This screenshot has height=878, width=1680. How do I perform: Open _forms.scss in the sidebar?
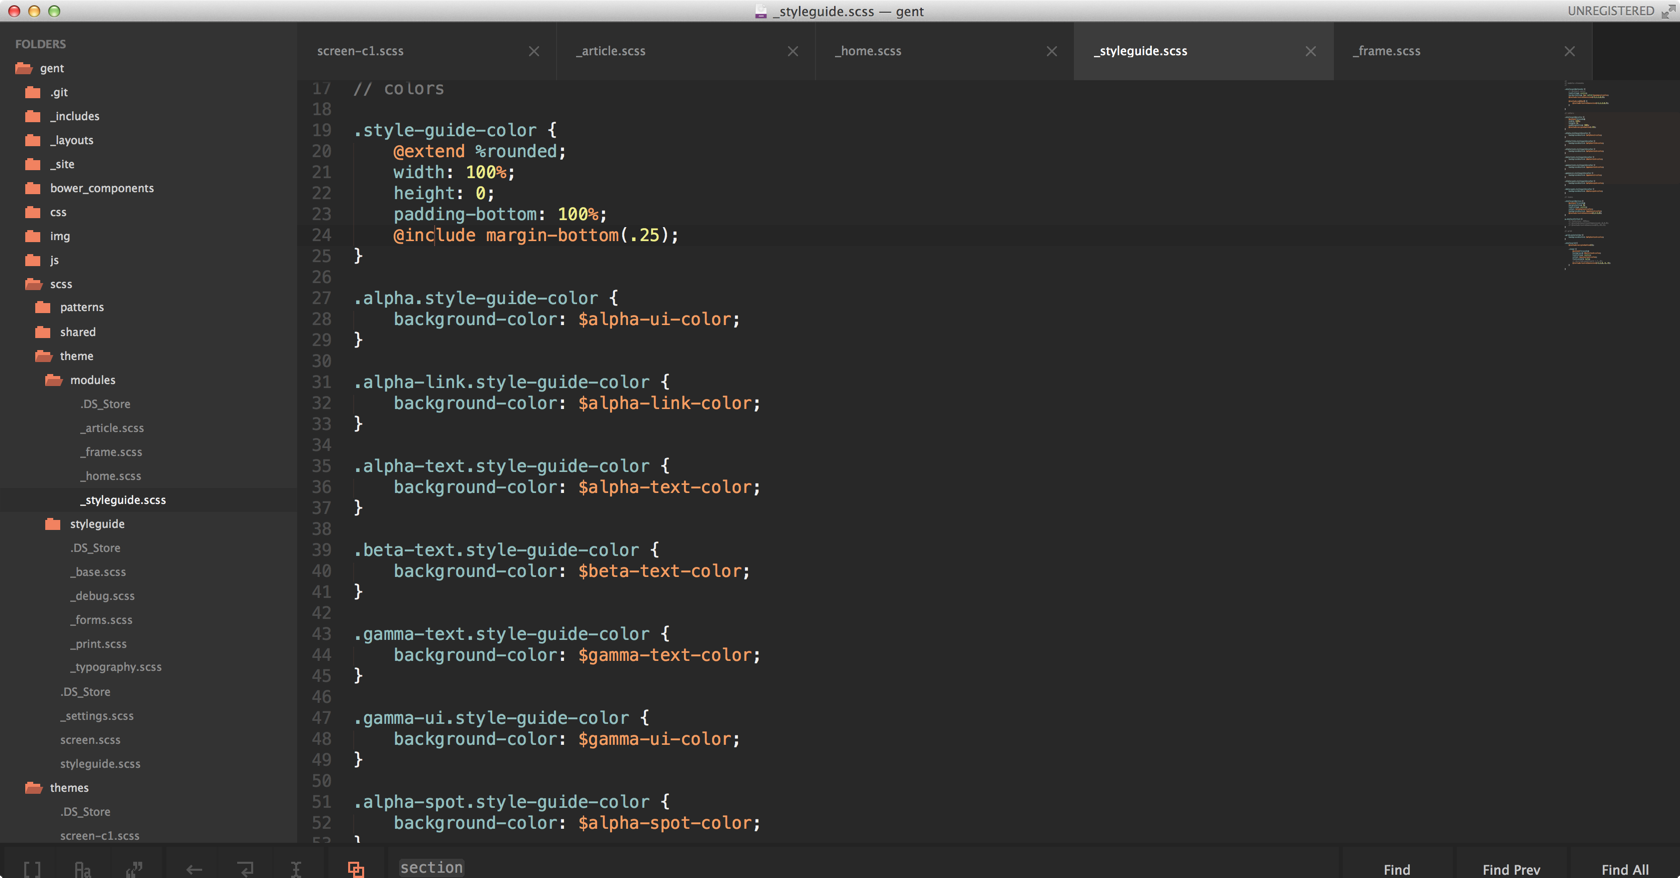click(x=101, y=620)
